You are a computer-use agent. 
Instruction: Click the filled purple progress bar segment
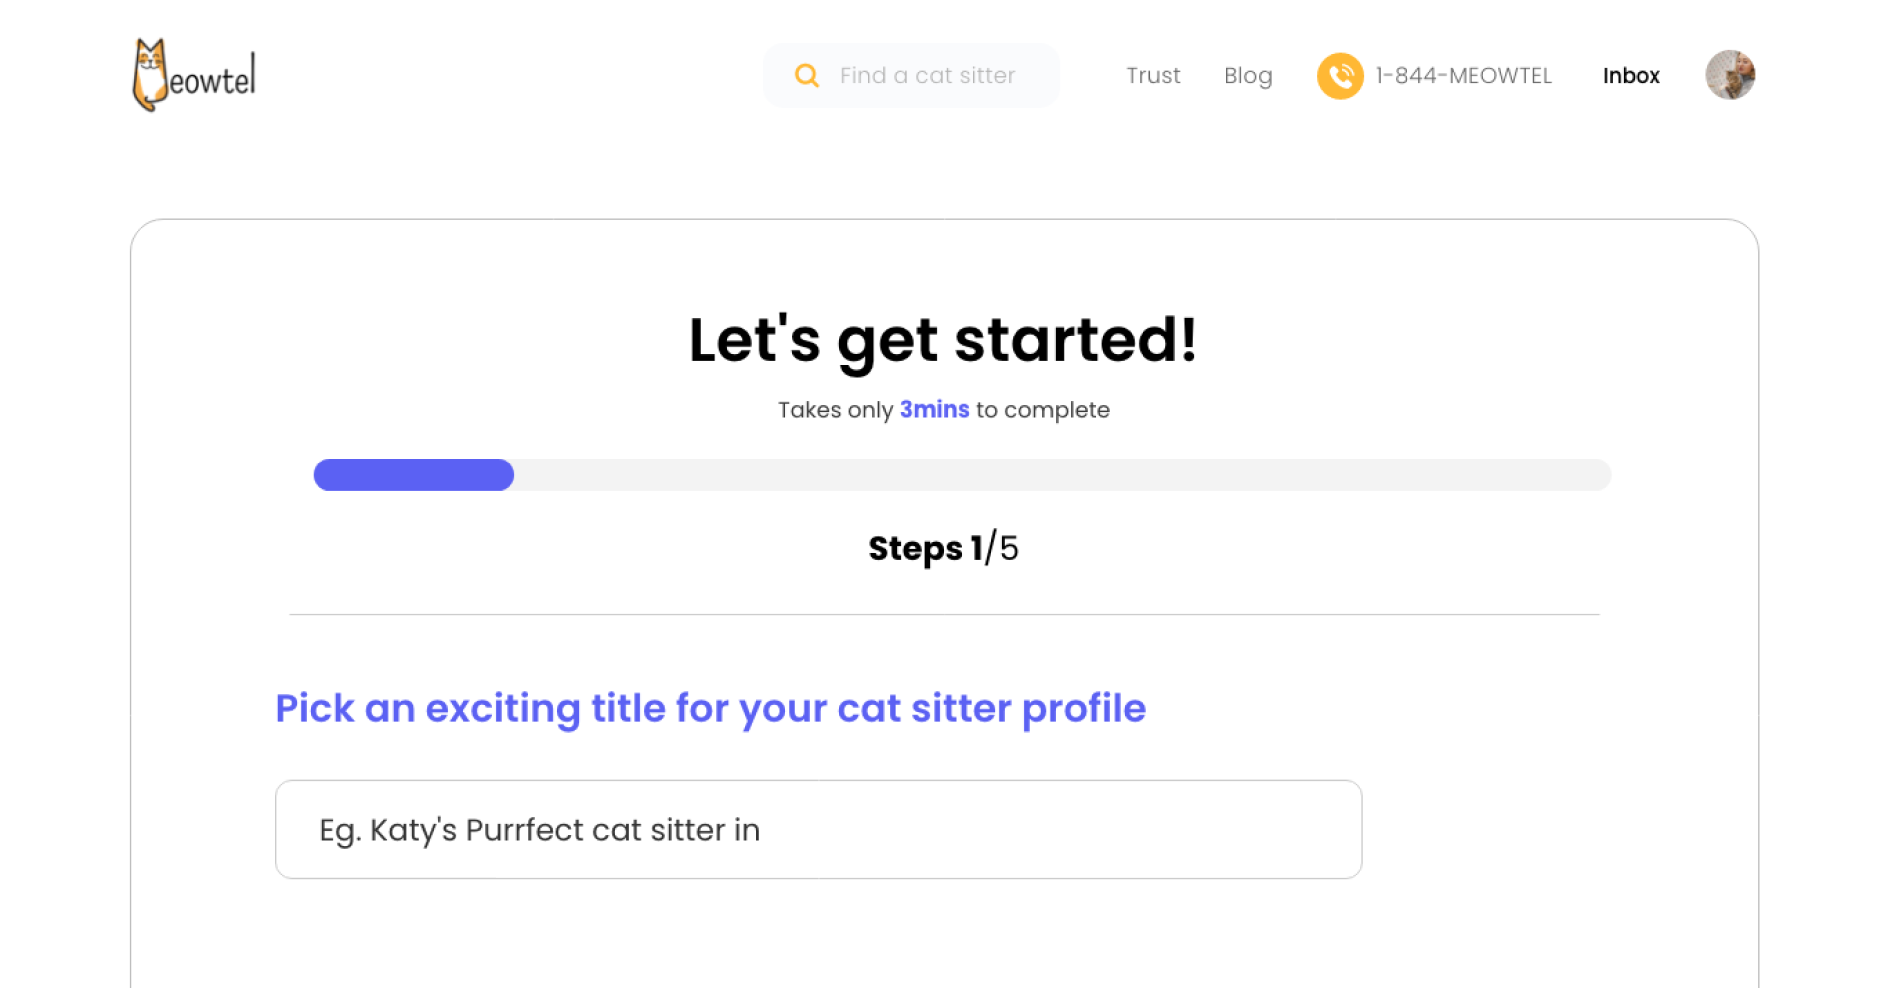pyautogui.click(x=414, y=475)
